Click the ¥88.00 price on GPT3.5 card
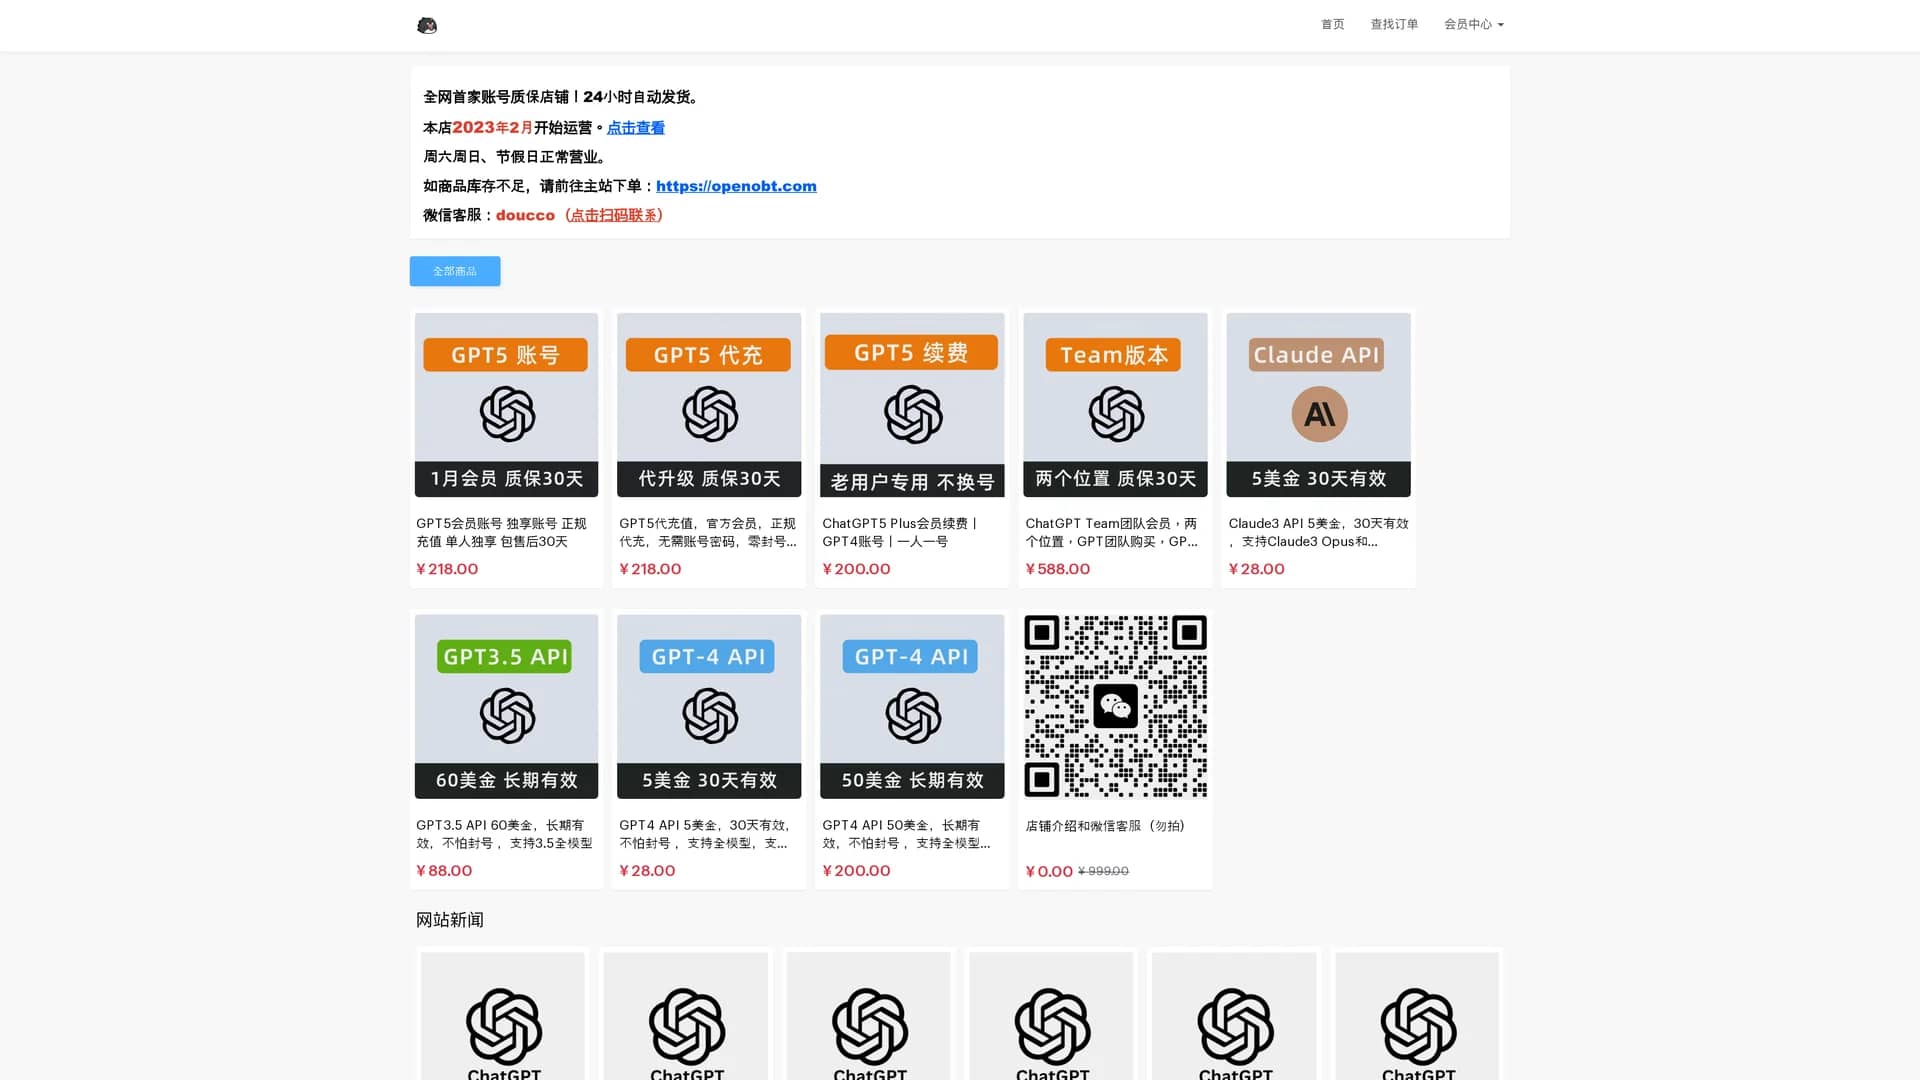The width and height of the screenshot is (1920, 1080). 444,871
